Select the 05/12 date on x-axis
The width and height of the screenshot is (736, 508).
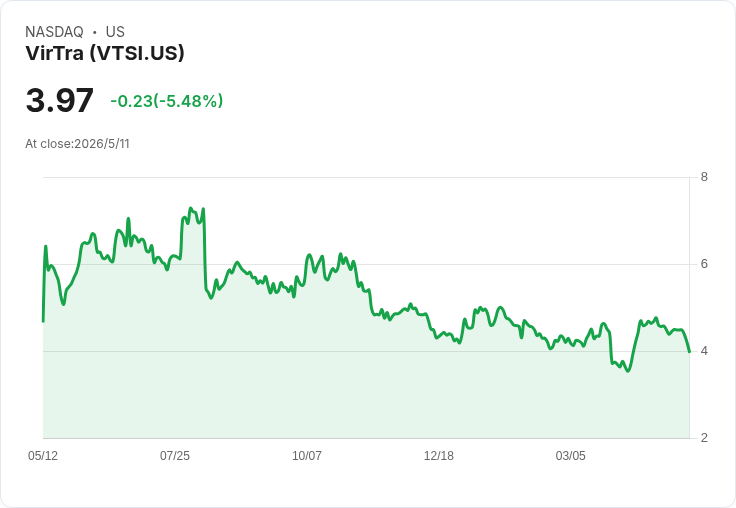pyautogui.click(x=43, y=455)
